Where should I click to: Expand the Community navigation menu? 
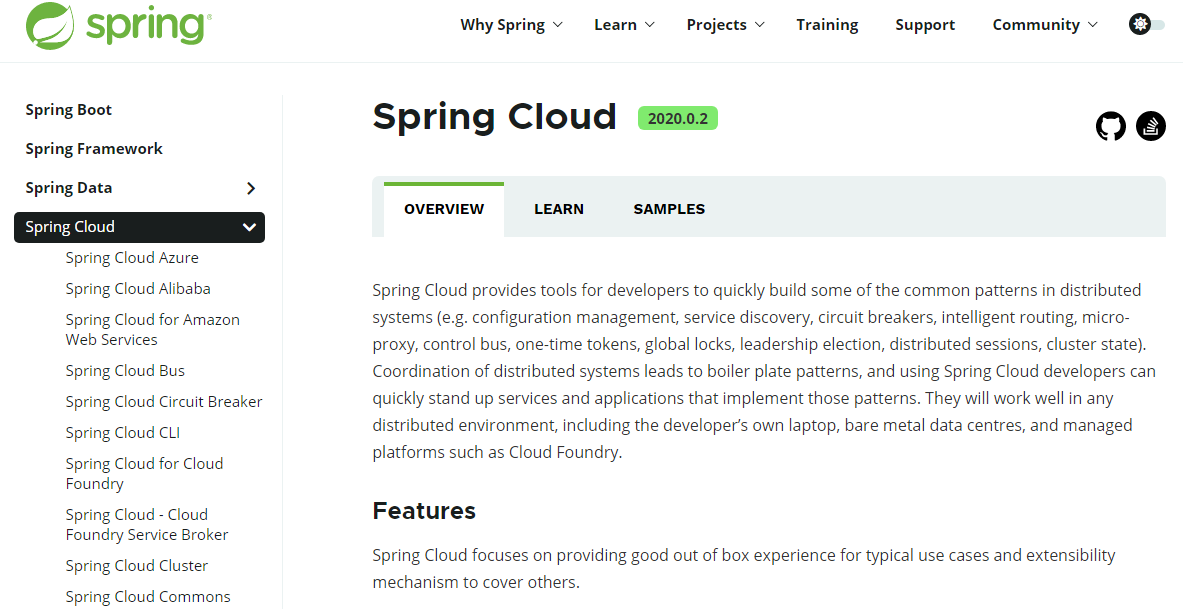coord(1044,25)
